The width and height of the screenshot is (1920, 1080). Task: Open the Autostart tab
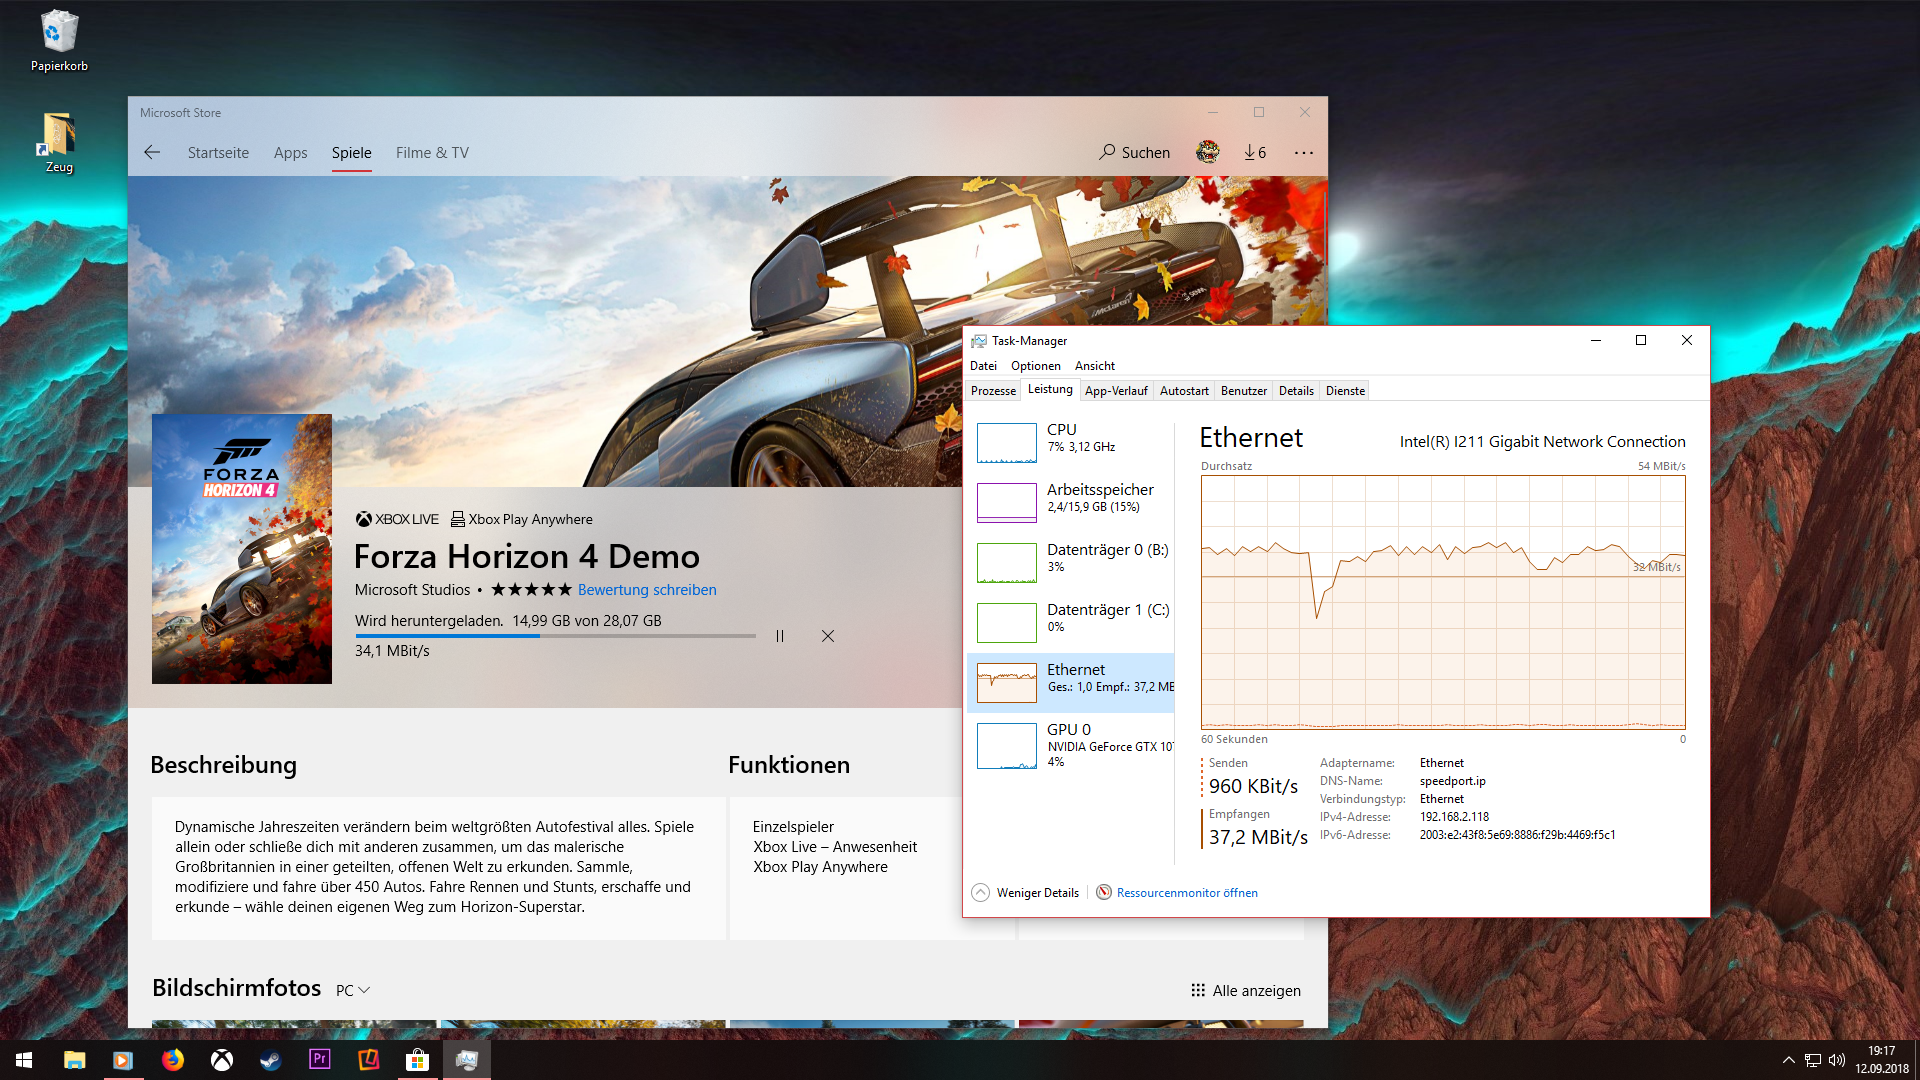[x=1184, y=391]
